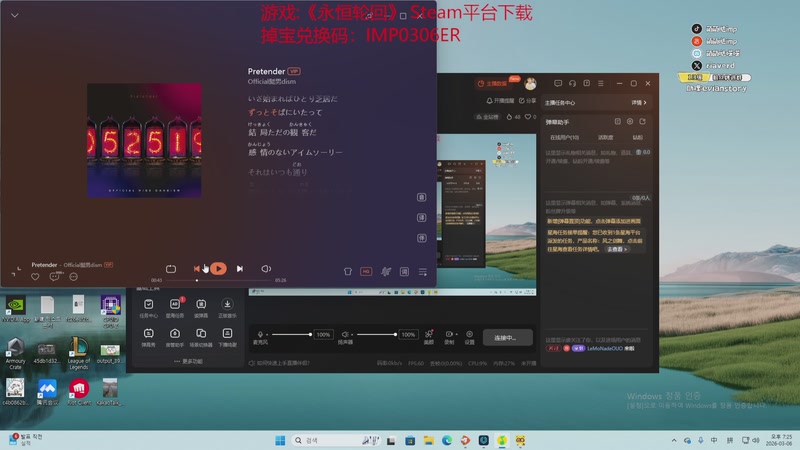Screen dimensions: 800x450
Task: Click 开播提醒 broadcast reminder
Action: click(500, 101)
